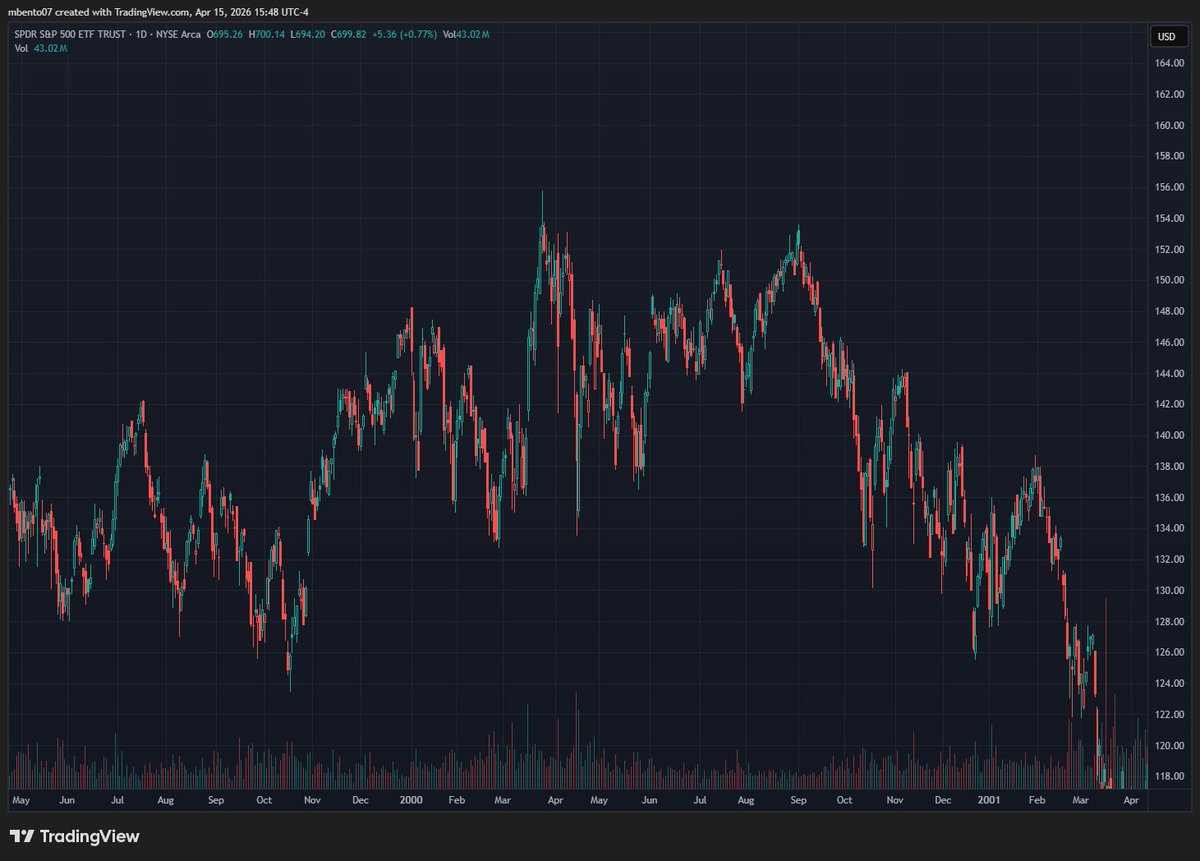1200x861 pixels.
Task: Click the 2001 year label on time axis
Action: pyautogui.click(x=989, y=801)
